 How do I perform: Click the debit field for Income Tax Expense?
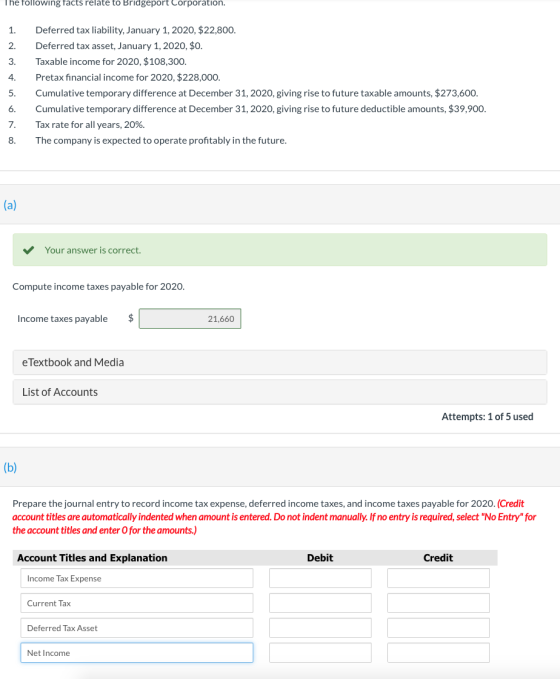pyautogui.click(x=320, y=579)
